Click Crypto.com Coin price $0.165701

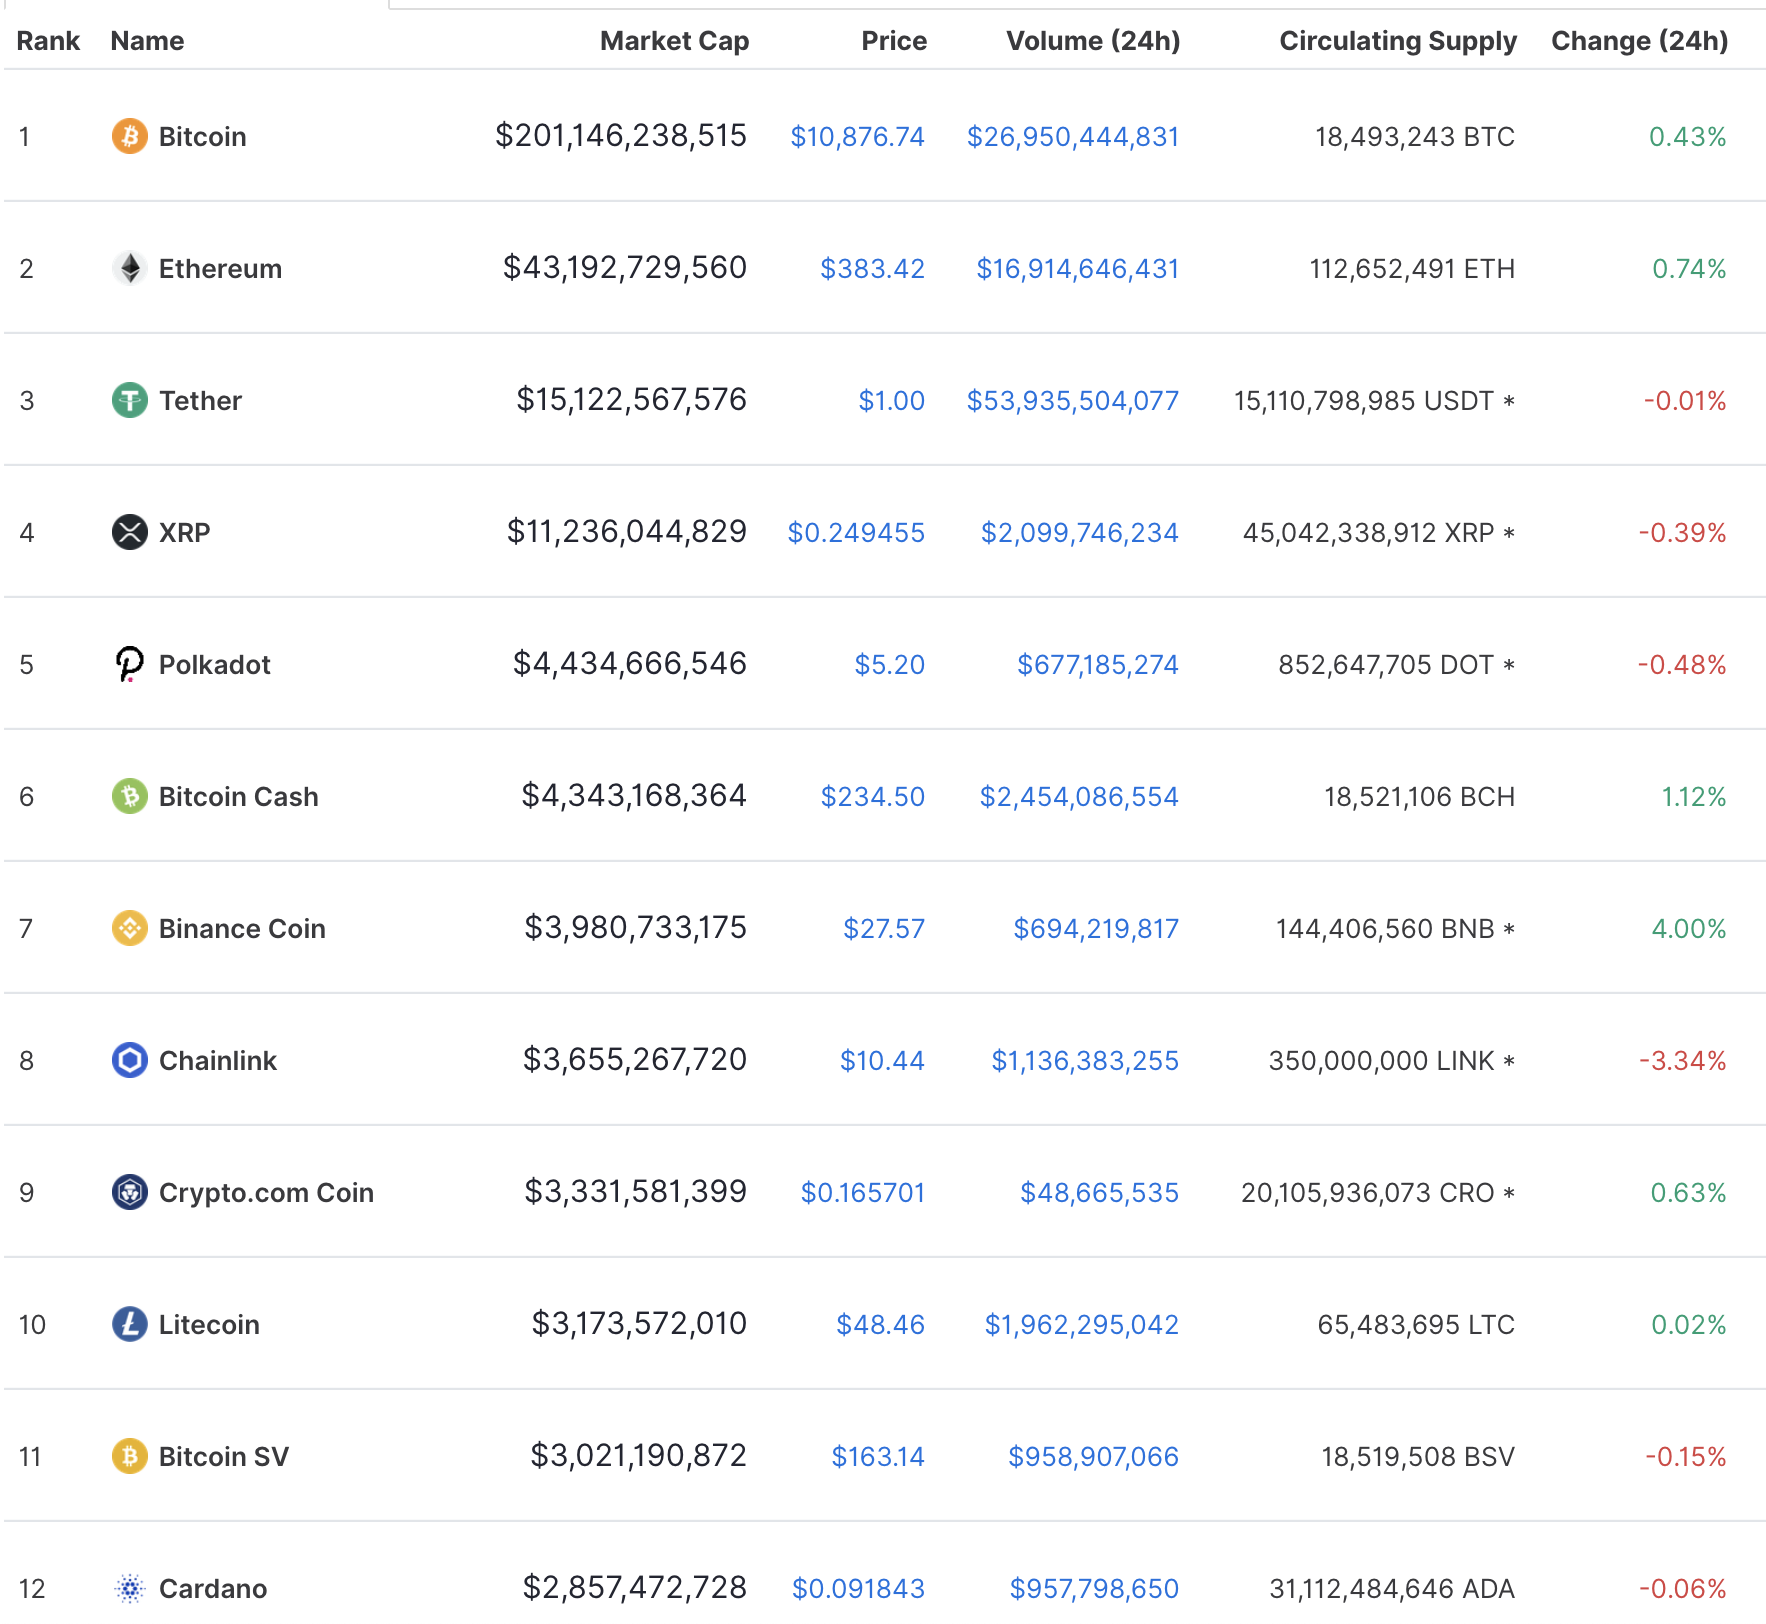[x=862, y=1193]
